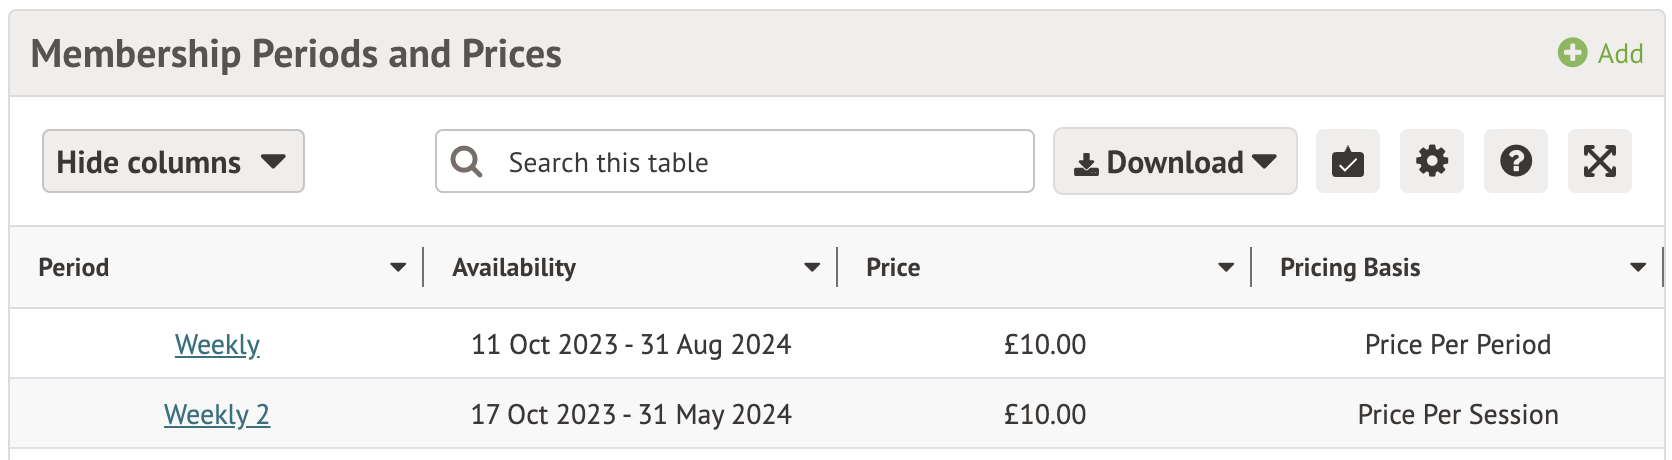The image size is (1672, 460).
Task: Click the Pricing Basis column header
Action: (x=1350, y=267)
